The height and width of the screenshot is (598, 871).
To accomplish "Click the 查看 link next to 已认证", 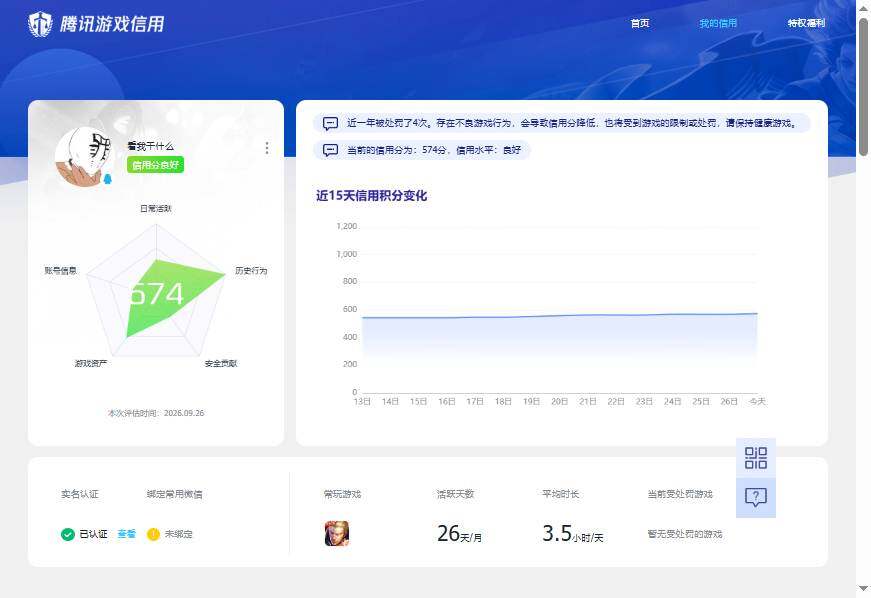I will [x=127, y=534].
